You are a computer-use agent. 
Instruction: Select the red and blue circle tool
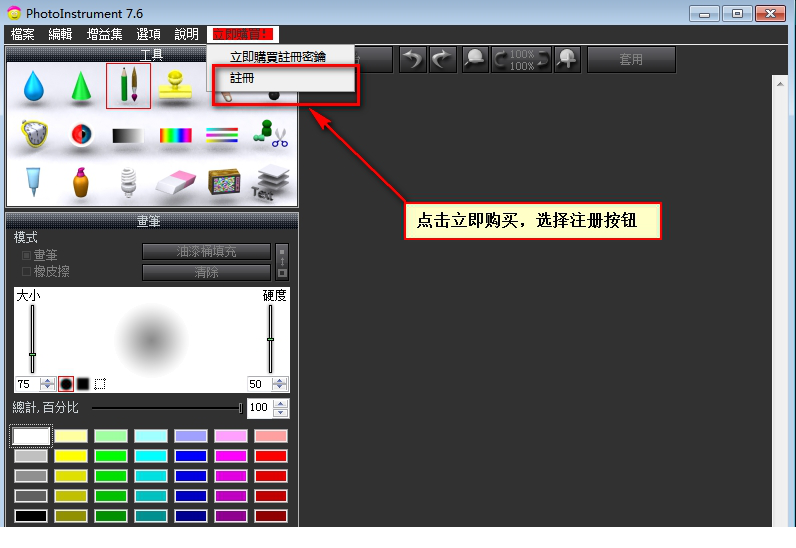tap(81, 135)
